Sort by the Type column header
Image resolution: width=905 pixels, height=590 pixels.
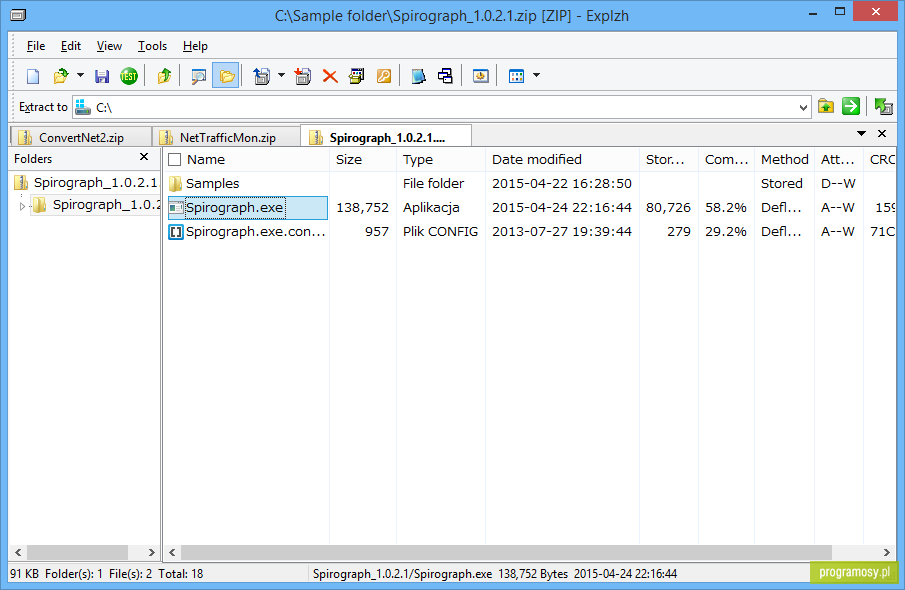click(x=417, y=160)
